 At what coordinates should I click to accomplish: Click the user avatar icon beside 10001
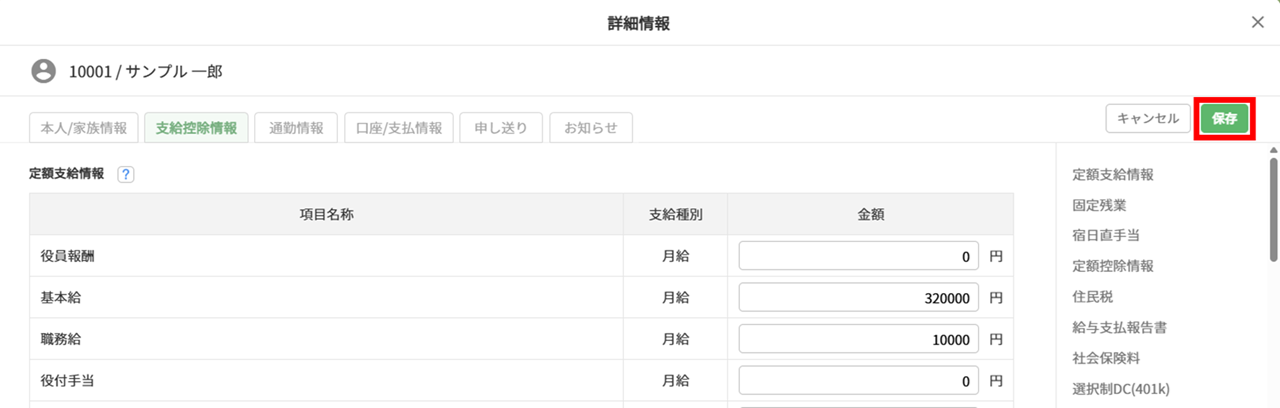43,71
